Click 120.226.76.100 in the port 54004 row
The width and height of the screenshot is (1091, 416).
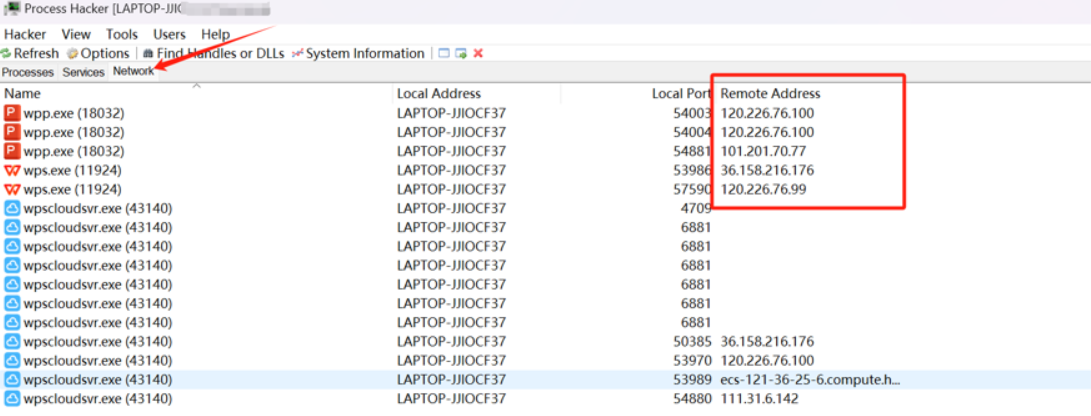point(767,131)
